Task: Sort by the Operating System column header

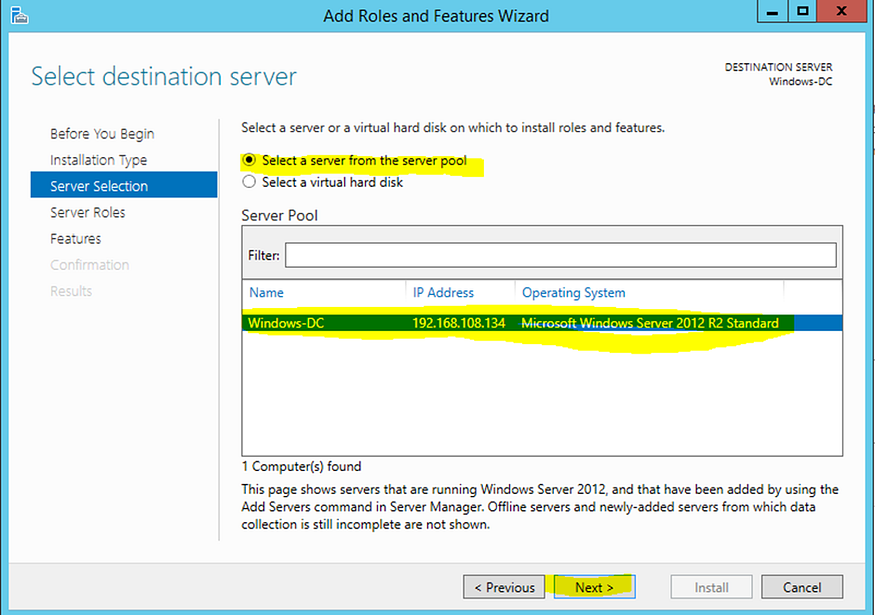Action: [x=574, y=292]
